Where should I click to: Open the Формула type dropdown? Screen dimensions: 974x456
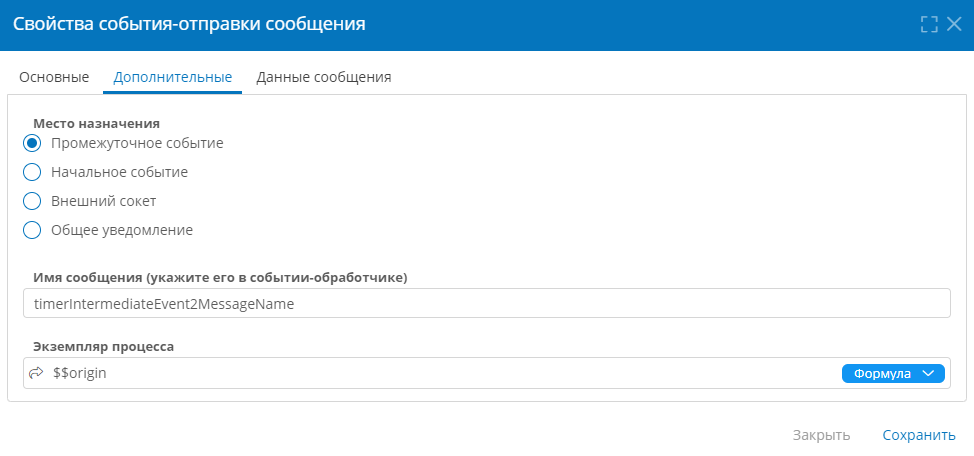(x=893, y=373)
